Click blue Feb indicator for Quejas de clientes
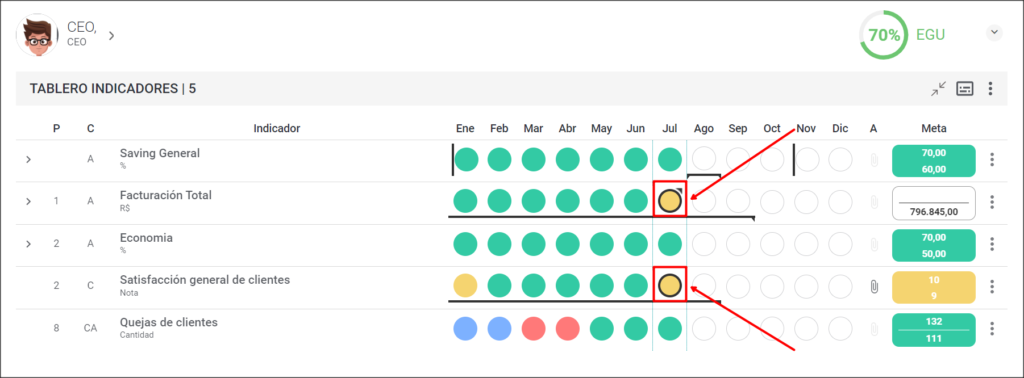The image size is (1024, 378). tap(500, 328)
